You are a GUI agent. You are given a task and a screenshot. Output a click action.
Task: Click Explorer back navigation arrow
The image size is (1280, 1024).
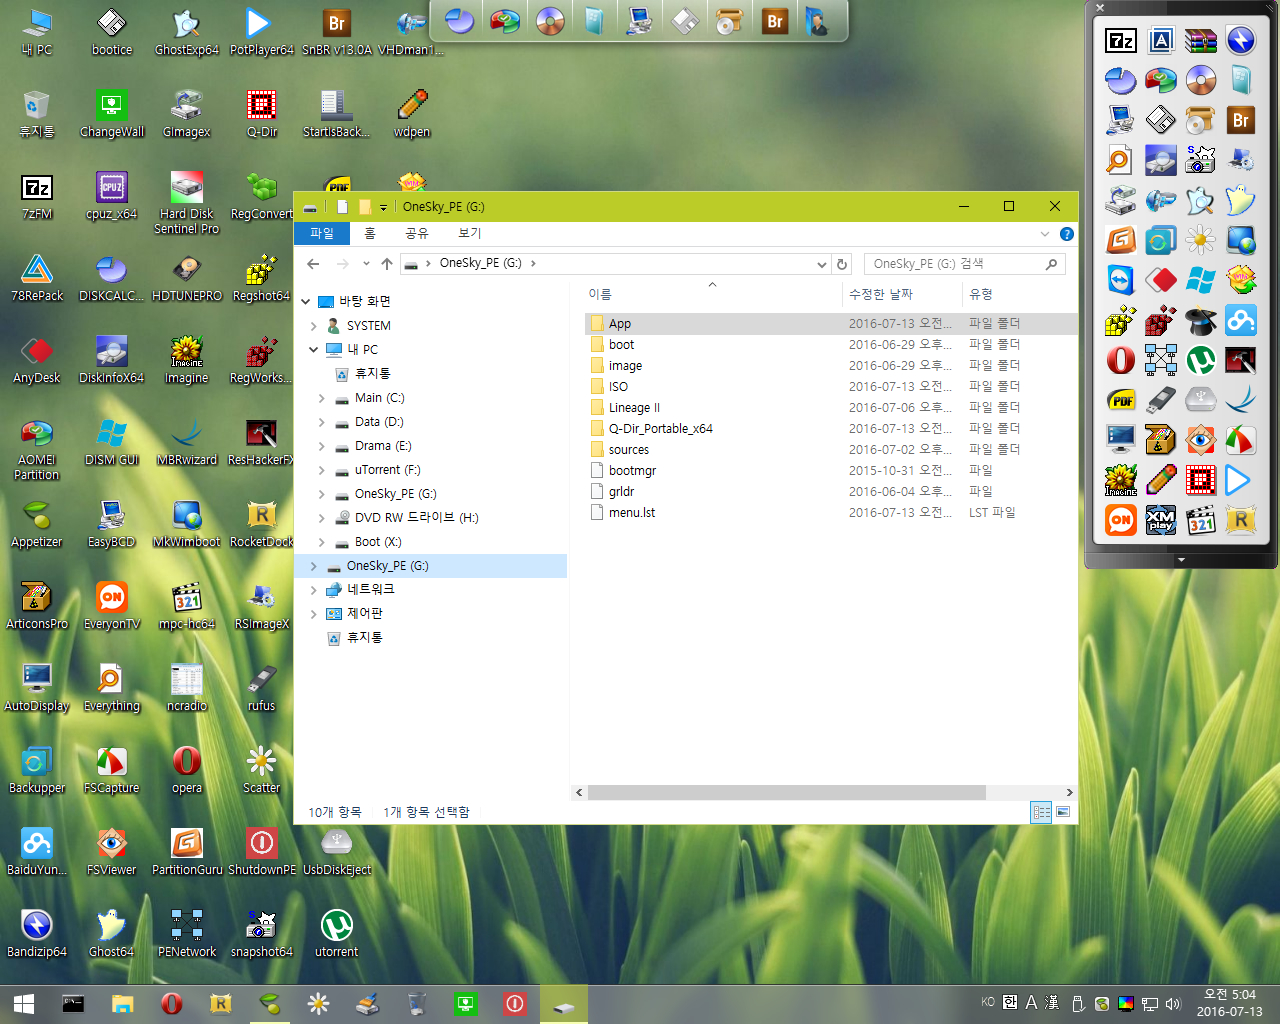tap(313, 264)
